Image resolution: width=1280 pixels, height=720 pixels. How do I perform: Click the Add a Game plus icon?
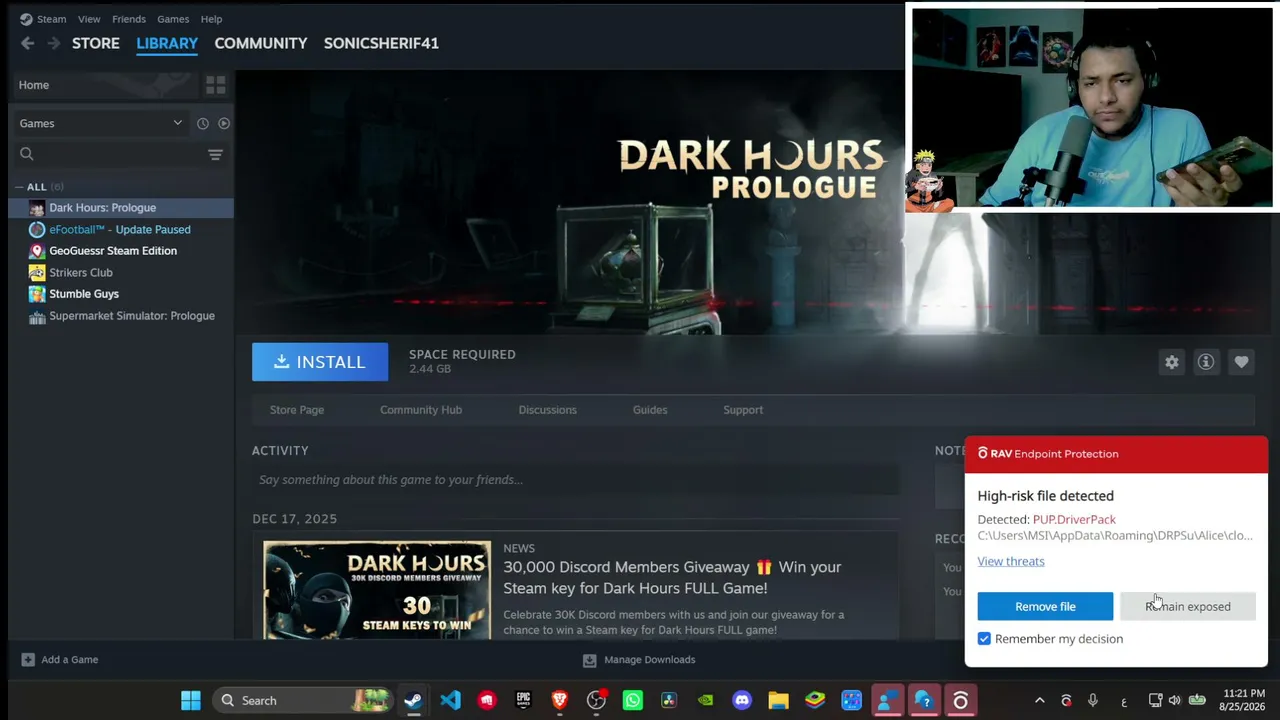coord(28,660)
